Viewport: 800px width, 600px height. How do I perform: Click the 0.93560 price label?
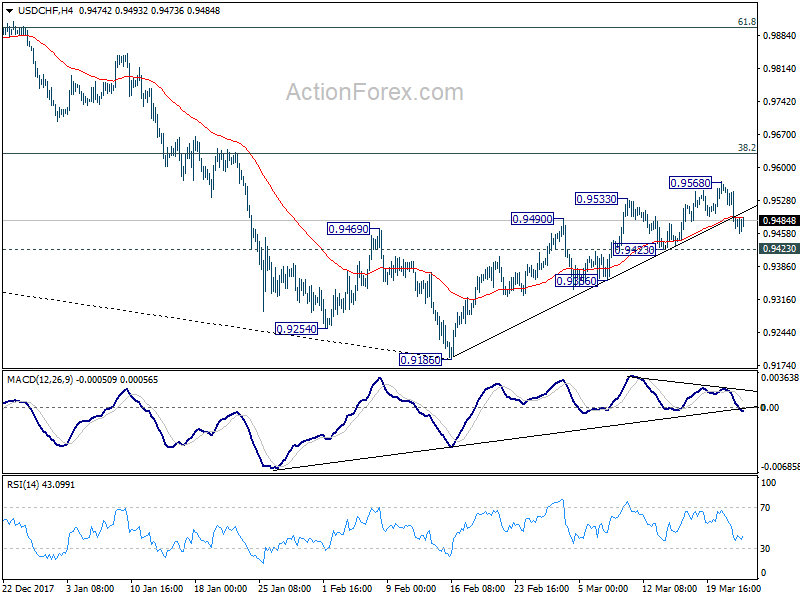click(576, 281)
